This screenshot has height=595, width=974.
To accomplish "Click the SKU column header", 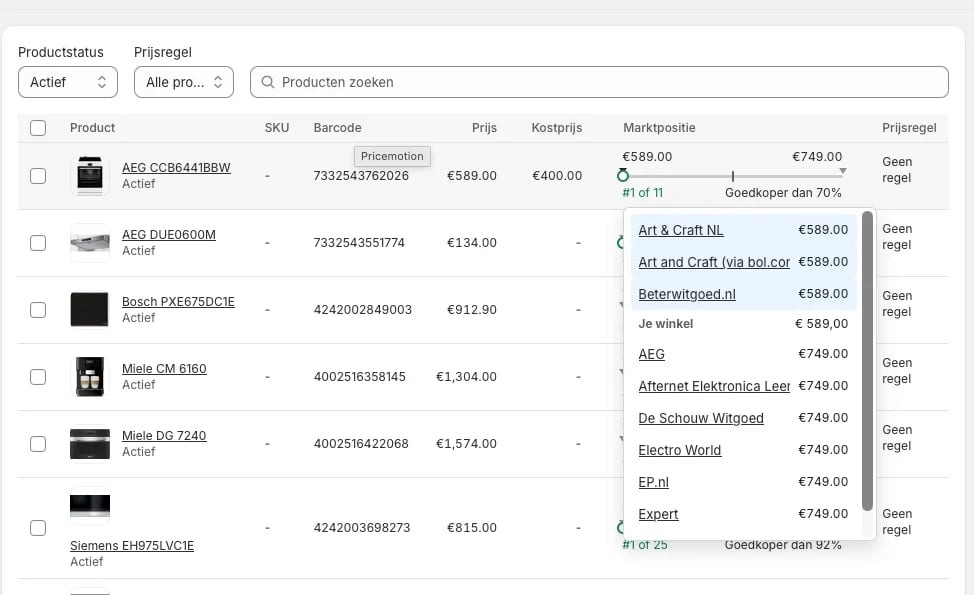I will coord(277,128).
